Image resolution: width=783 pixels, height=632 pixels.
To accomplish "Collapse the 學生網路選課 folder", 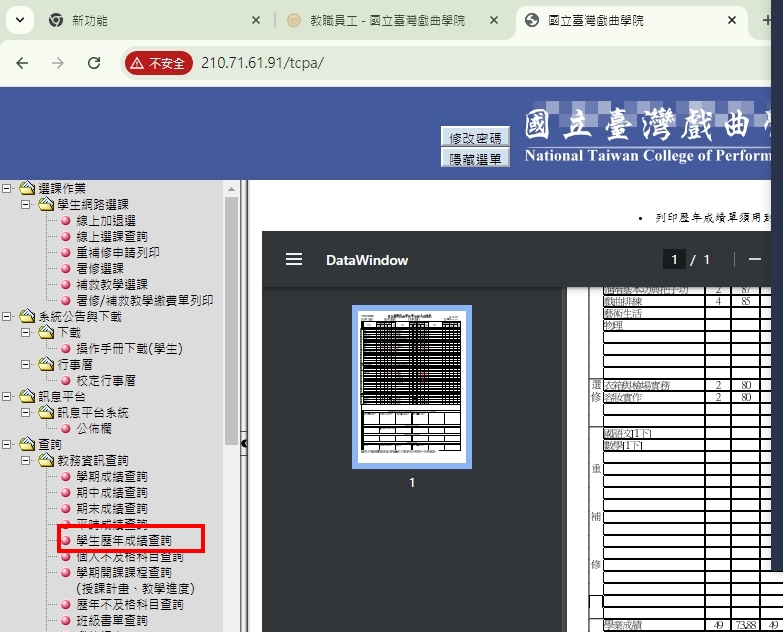I will 27,205.
